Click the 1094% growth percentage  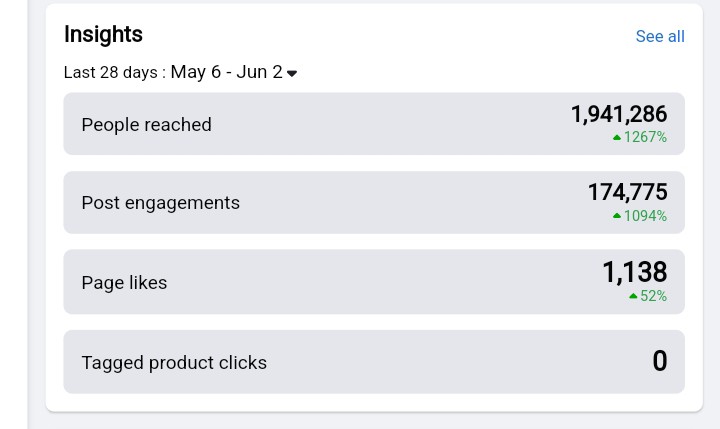pyautogui.click(x=645, y=216)
